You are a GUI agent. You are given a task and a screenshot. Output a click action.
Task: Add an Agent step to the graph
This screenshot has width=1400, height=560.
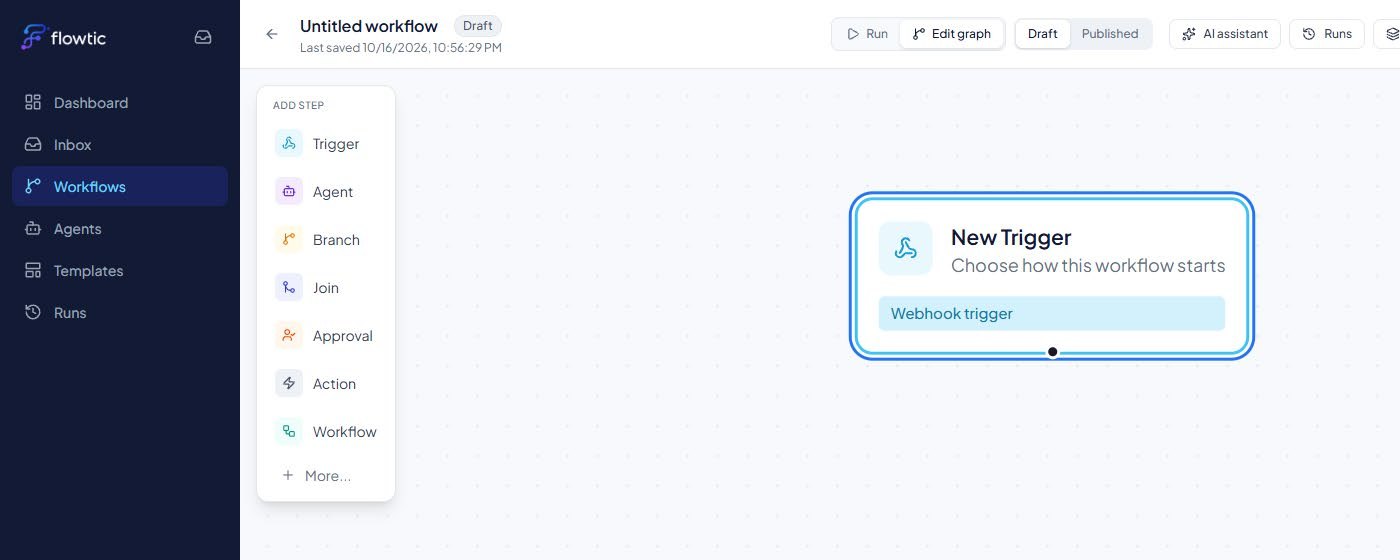326,192
